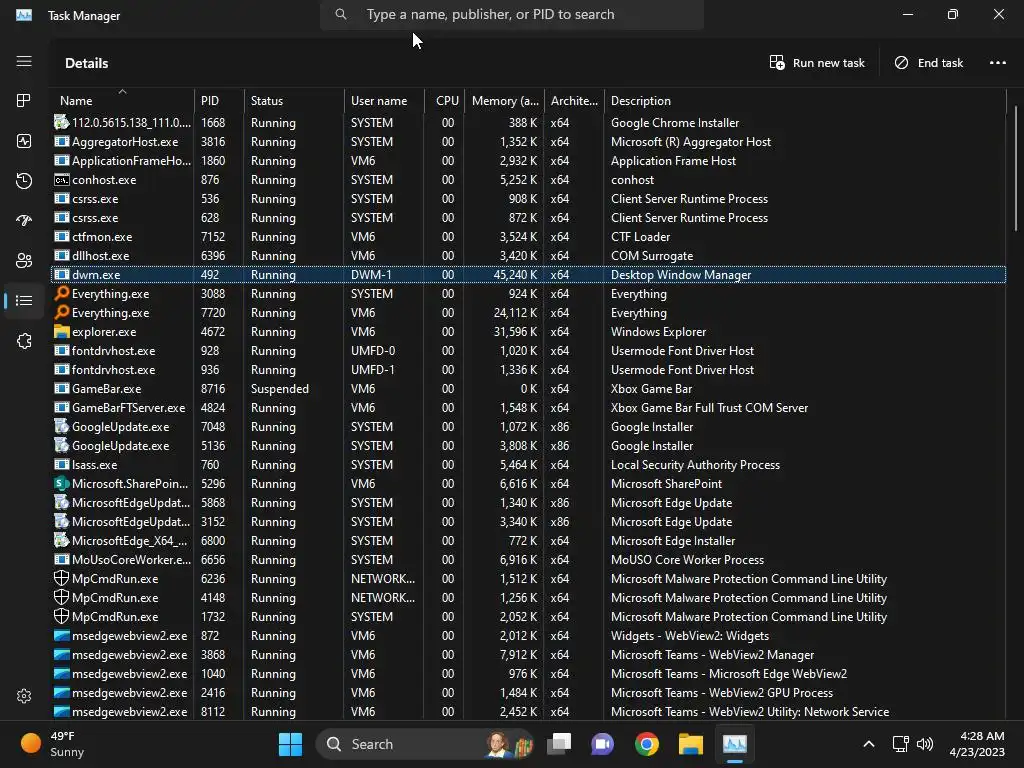Select fontdrvhost.exe row with PID 936

528,370
